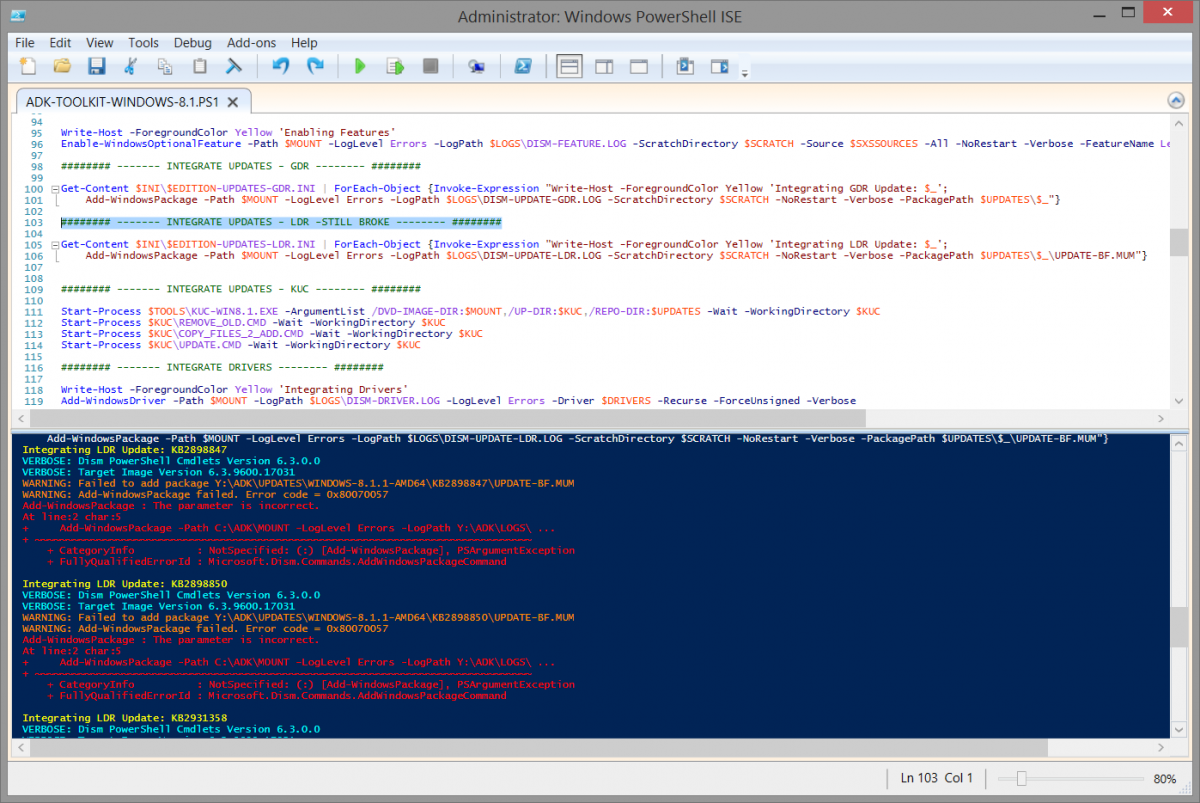Collapse the code block at line 105
This screenshot has width=1200, height=803.
[53, 244]
